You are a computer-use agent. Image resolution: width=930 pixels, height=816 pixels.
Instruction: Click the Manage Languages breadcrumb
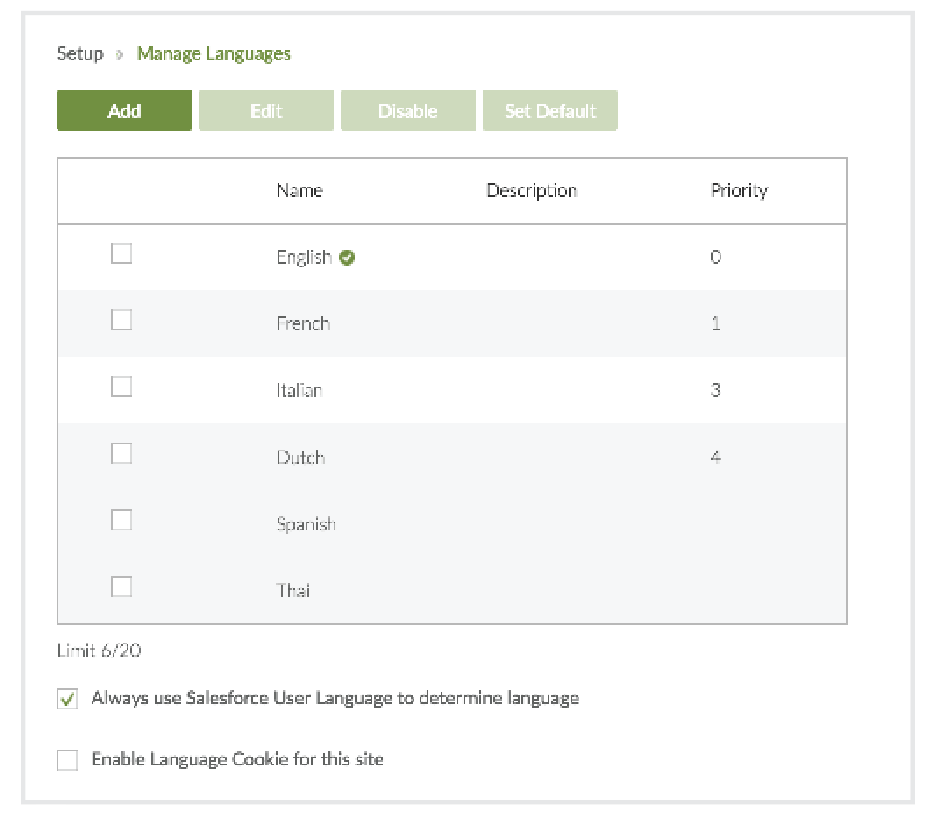214,54
